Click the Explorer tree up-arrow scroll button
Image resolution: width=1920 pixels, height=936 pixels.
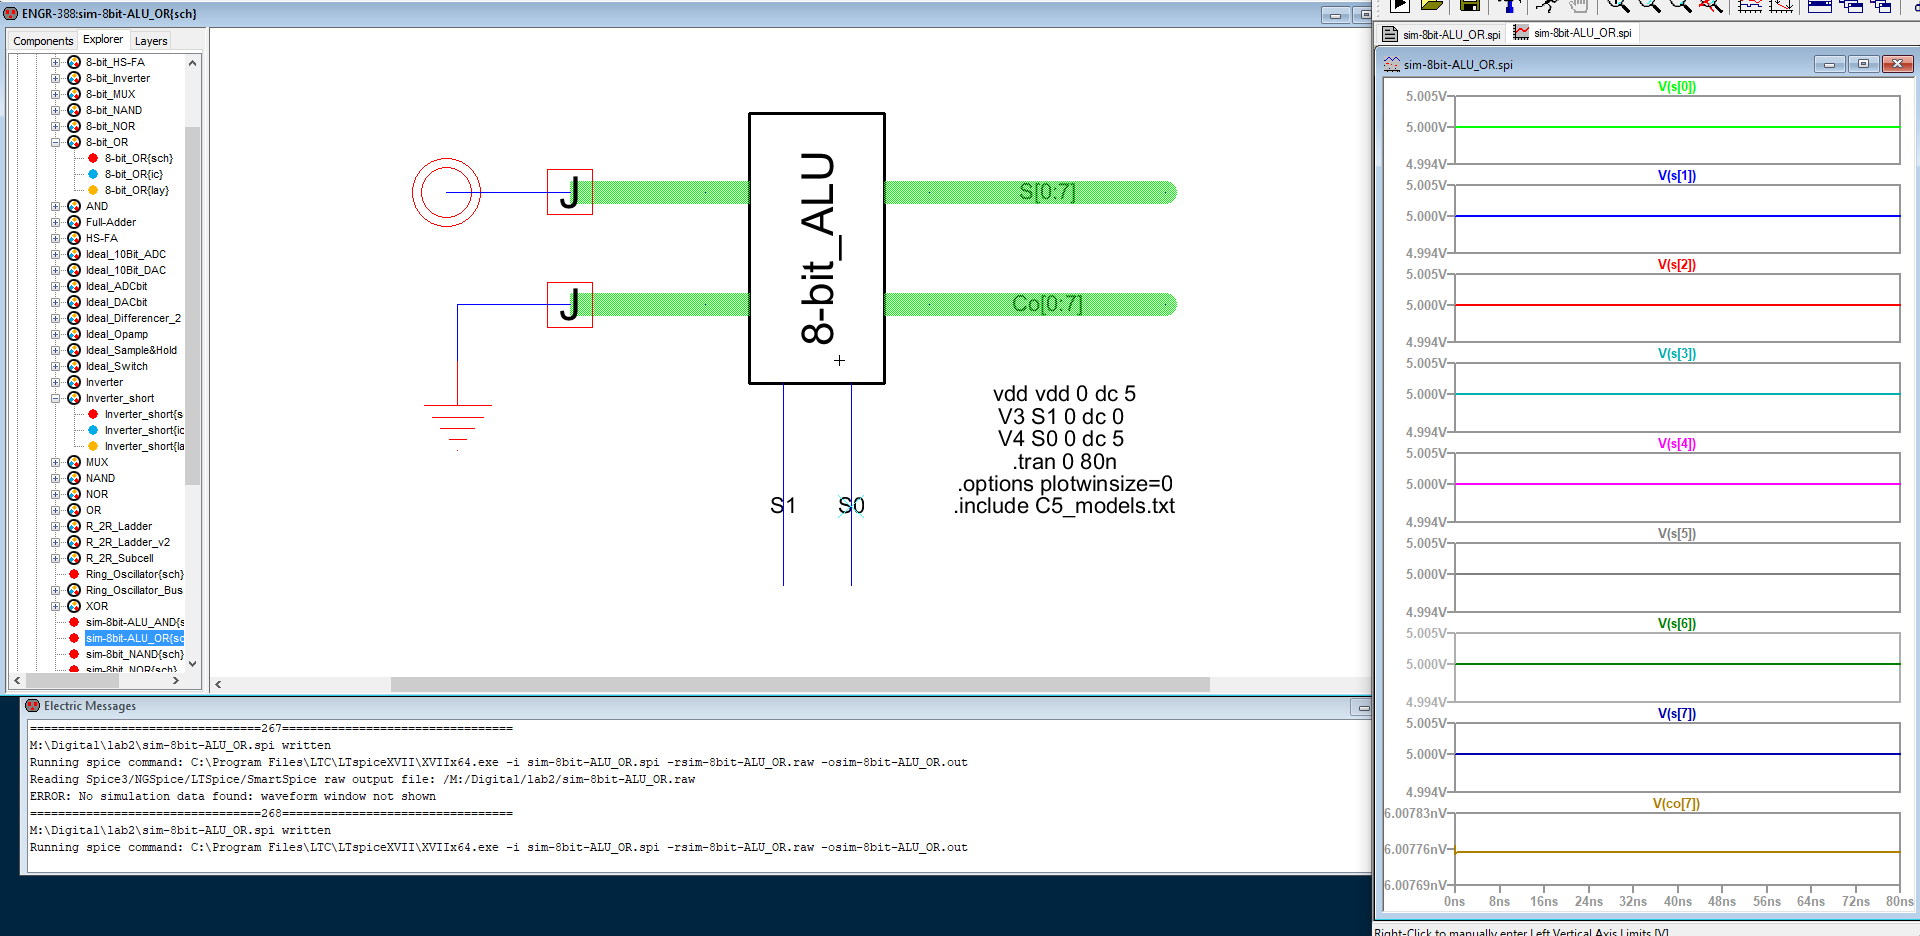193,62
